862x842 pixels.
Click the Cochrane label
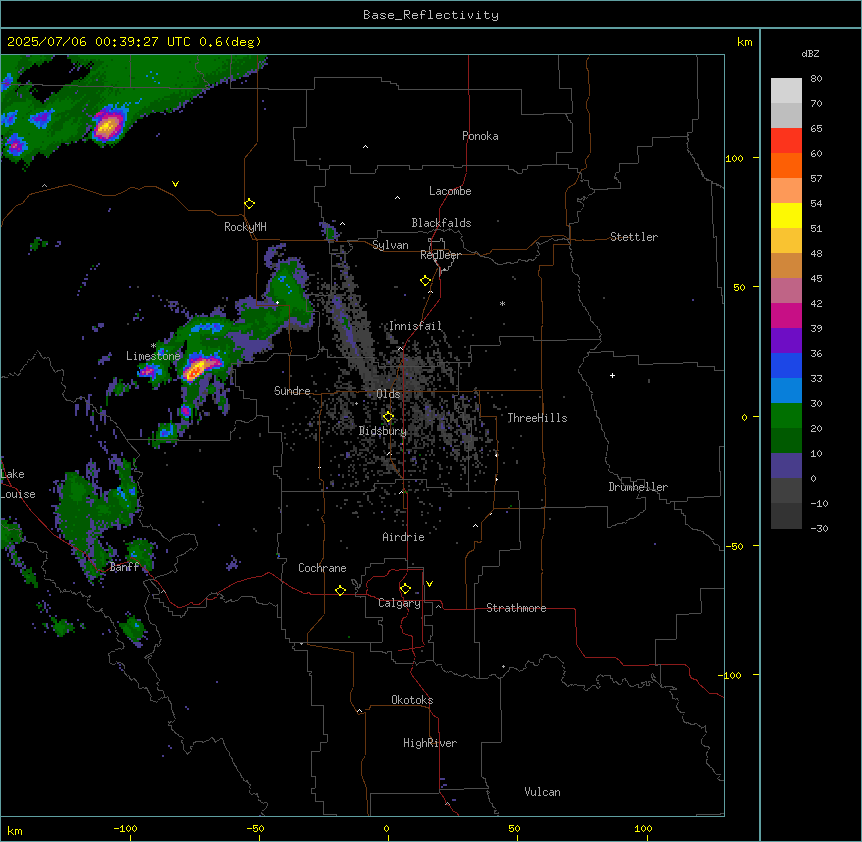coord(322,568)
